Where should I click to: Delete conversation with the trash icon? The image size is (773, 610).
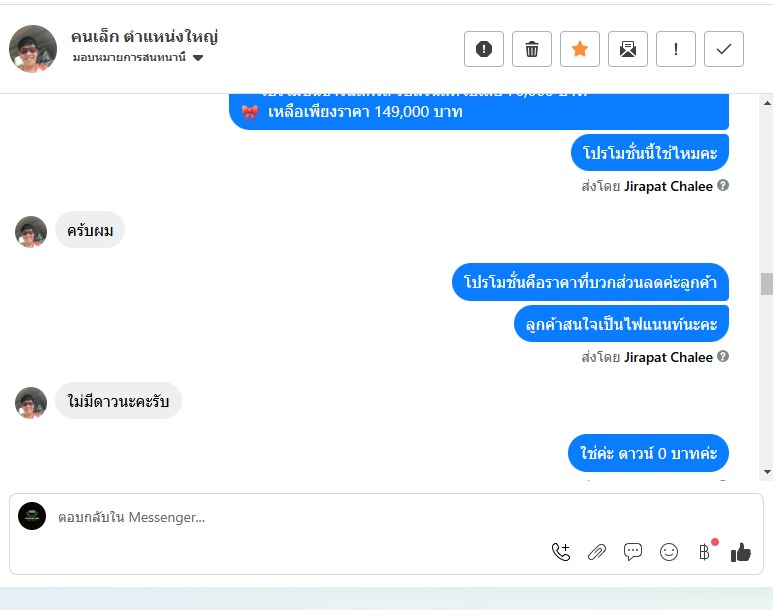[x=532, y=49]
